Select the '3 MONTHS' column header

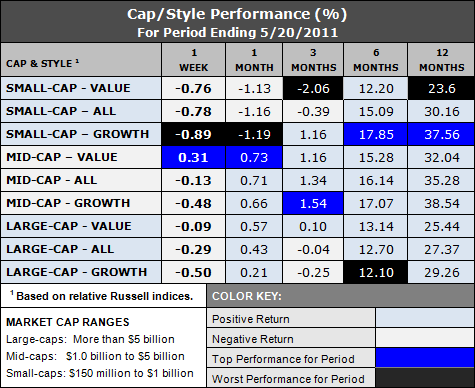tap(313, 60)
